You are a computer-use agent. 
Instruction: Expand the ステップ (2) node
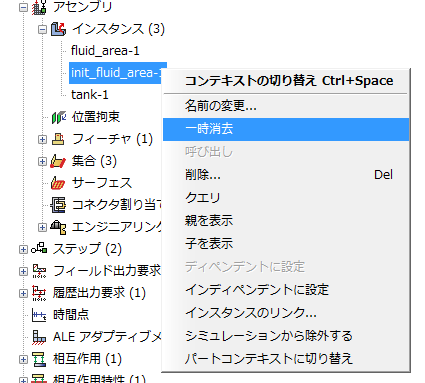click(23, 249)
